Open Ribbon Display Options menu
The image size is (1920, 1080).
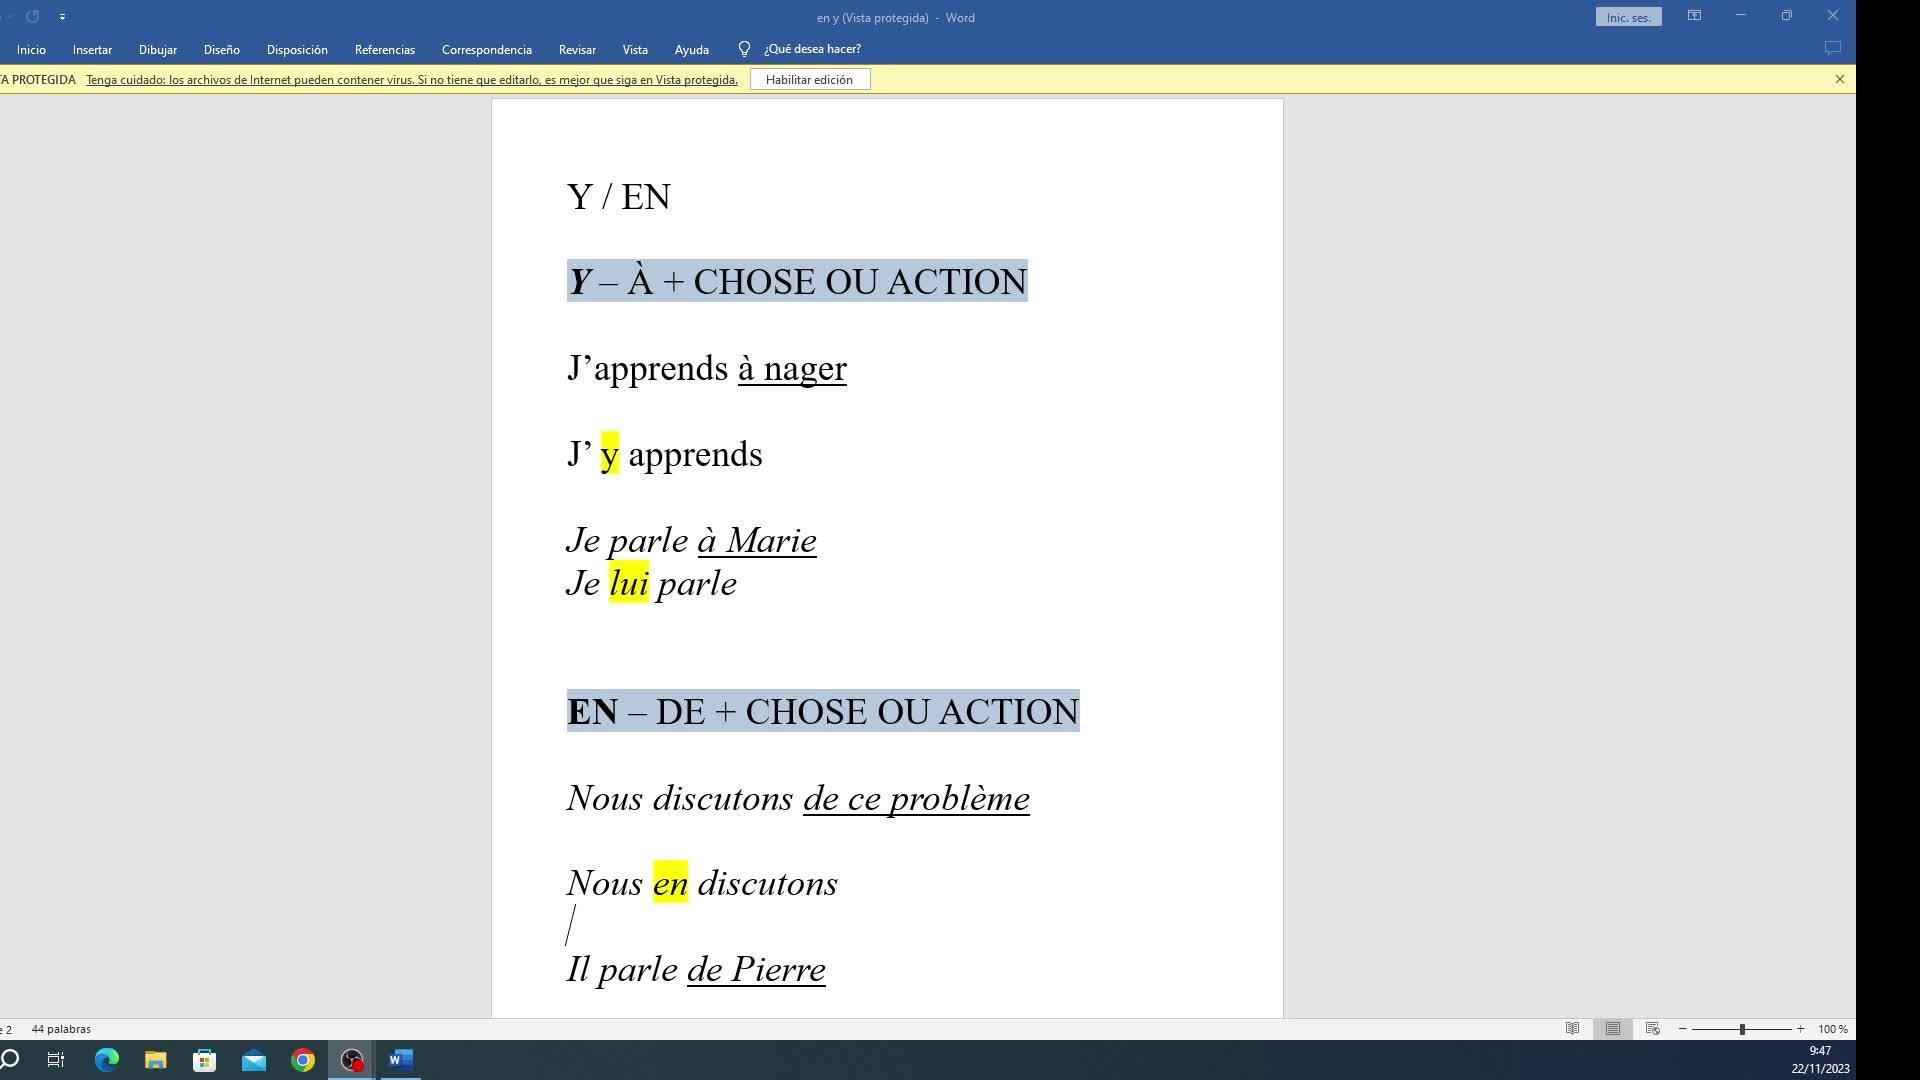click(x=1694, y=16)
